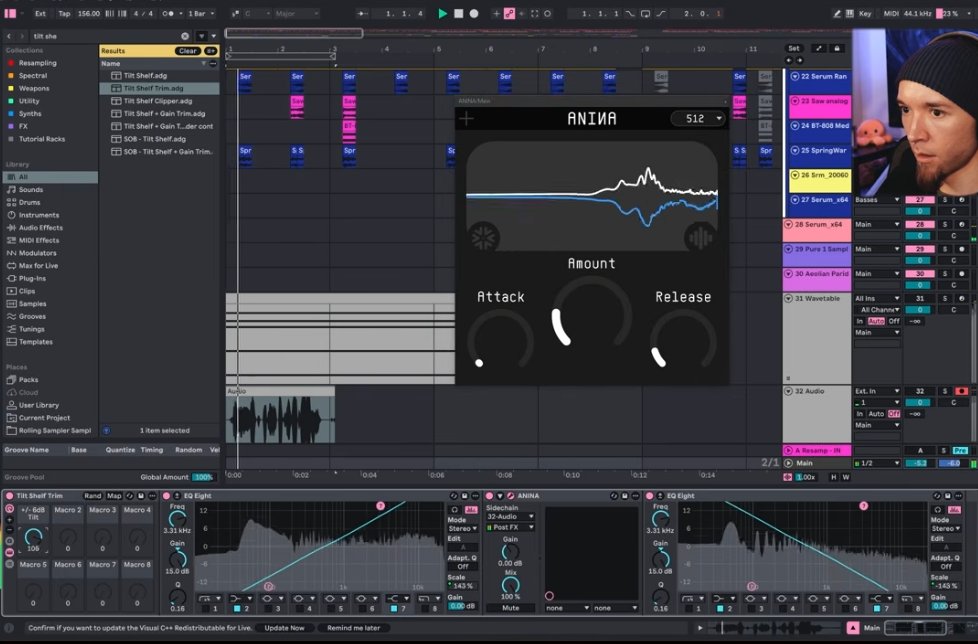Unfold track 22 Serum Ran
This screenshot has height=644, width=978.
click(x=795, y=77)
